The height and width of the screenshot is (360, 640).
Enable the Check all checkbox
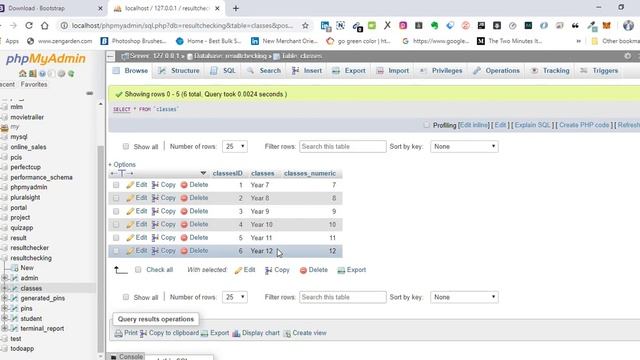(138, 270)
